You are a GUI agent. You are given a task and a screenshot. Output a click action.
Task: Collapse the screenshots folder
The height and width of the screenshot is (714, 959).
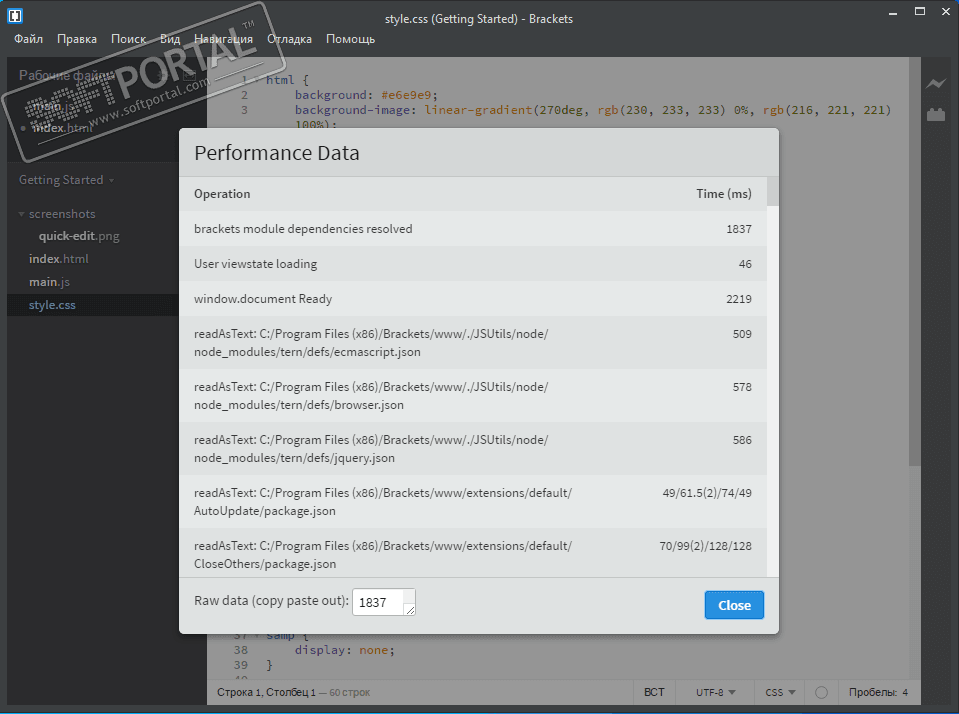coord(22,214)
